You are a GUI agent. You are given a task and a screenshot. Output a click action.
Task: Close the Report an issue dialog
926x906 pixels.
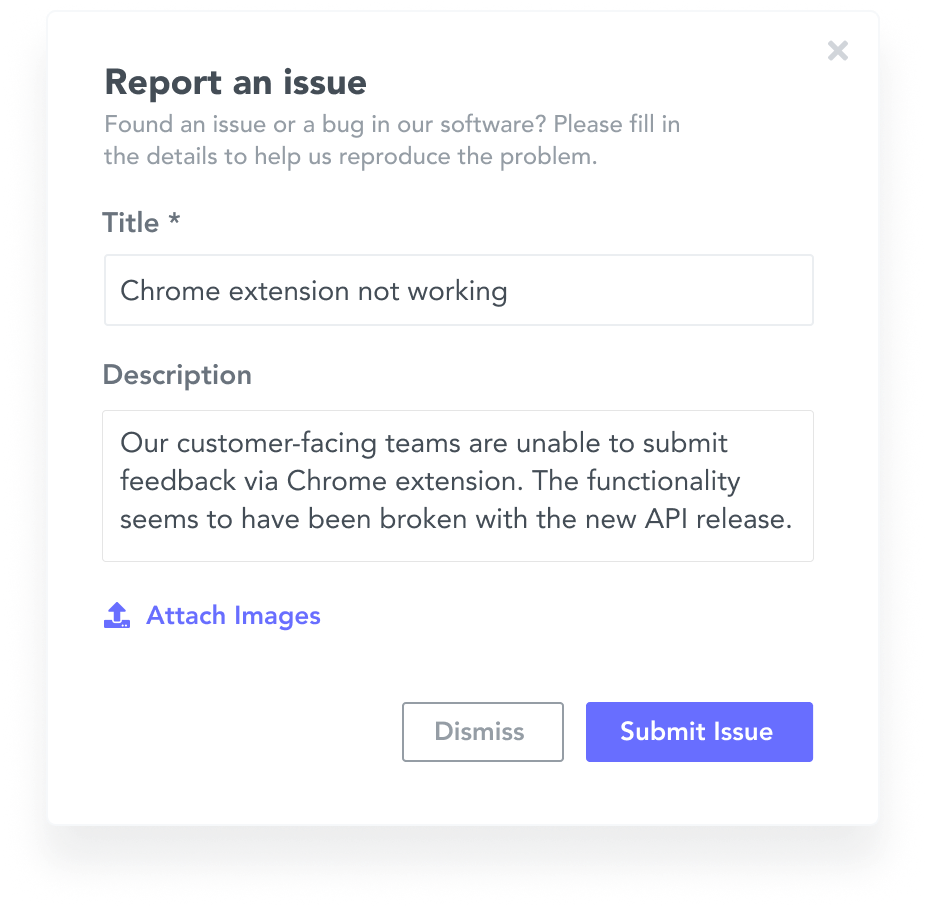pyautogui.click(x=837, y=51)
